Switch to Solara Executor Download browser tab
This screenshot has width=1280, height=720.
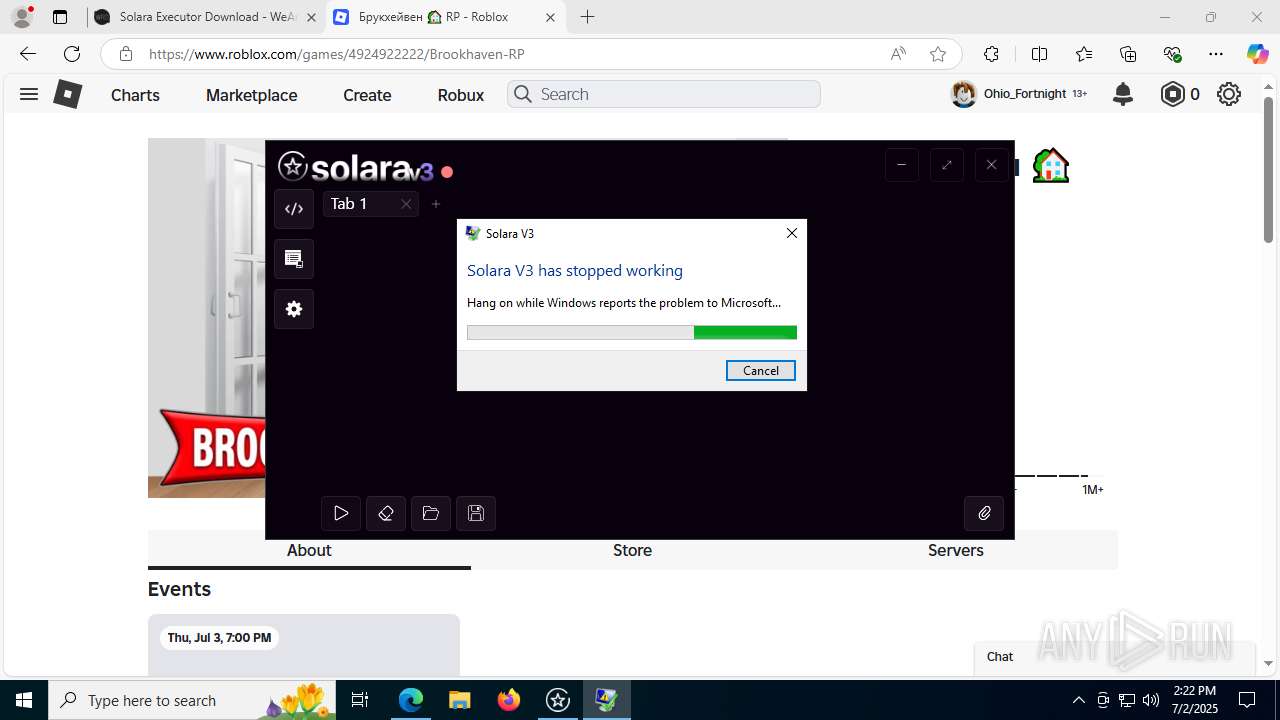pos(206,17)
